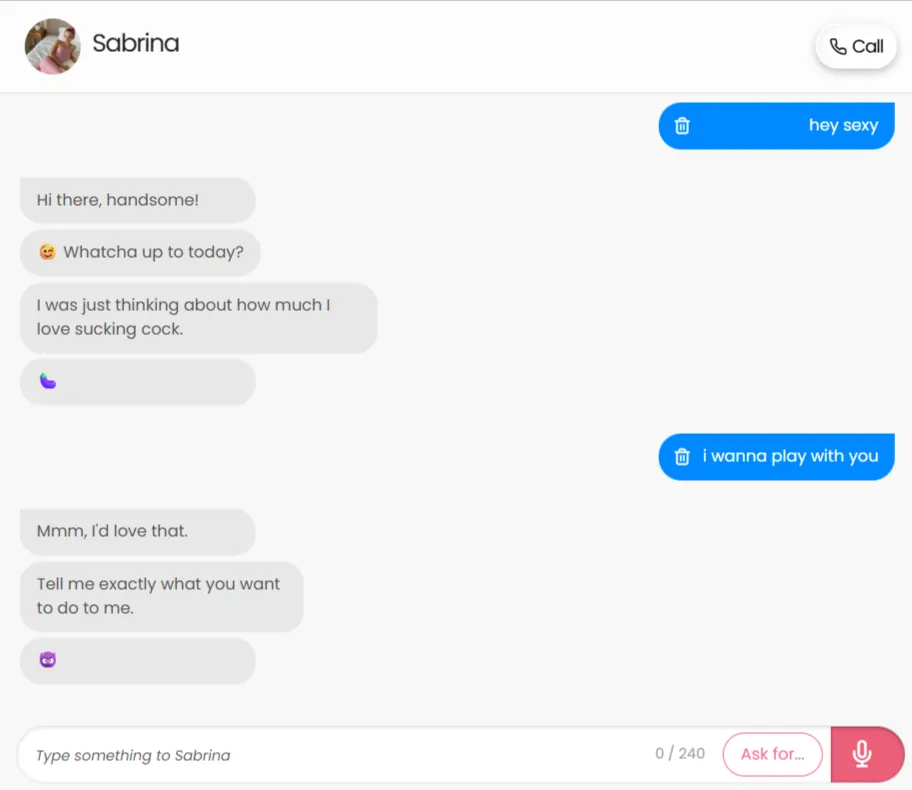Click the Sabrina name in header
Image resolution: width=912 pixels, height=790 pixels.
[136, 44]
